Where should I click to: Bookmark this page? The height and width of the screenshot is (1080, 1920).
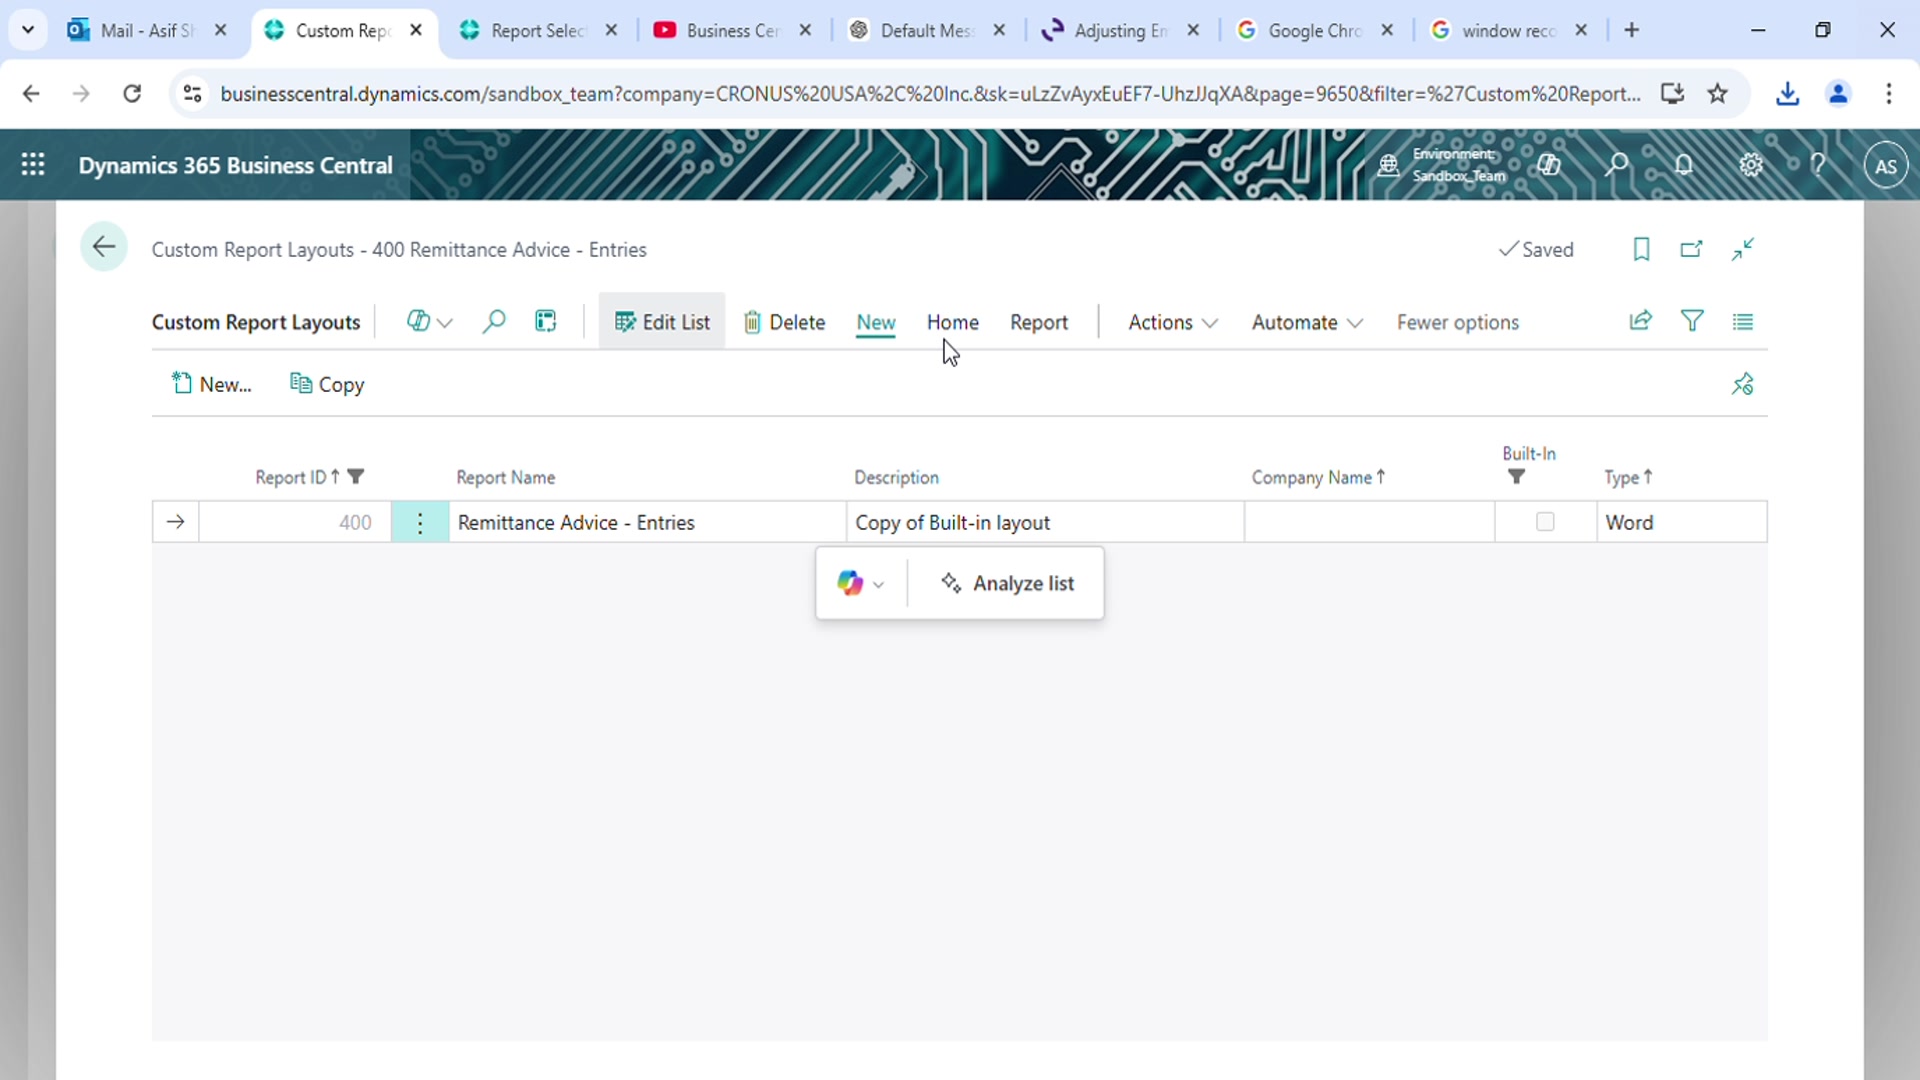pos(1641,249)
